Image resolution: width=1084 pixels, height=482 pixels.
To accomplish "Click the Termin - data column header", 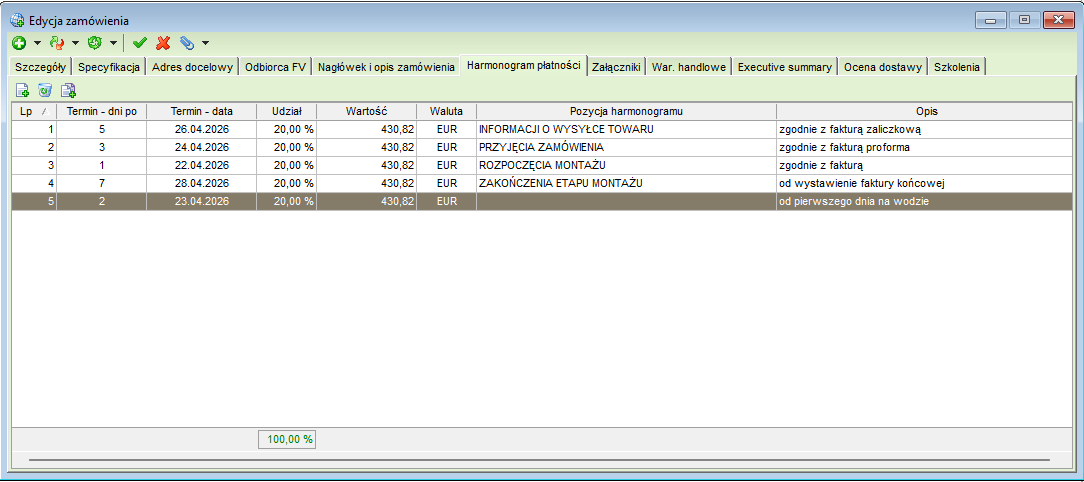I will [202, 111].
